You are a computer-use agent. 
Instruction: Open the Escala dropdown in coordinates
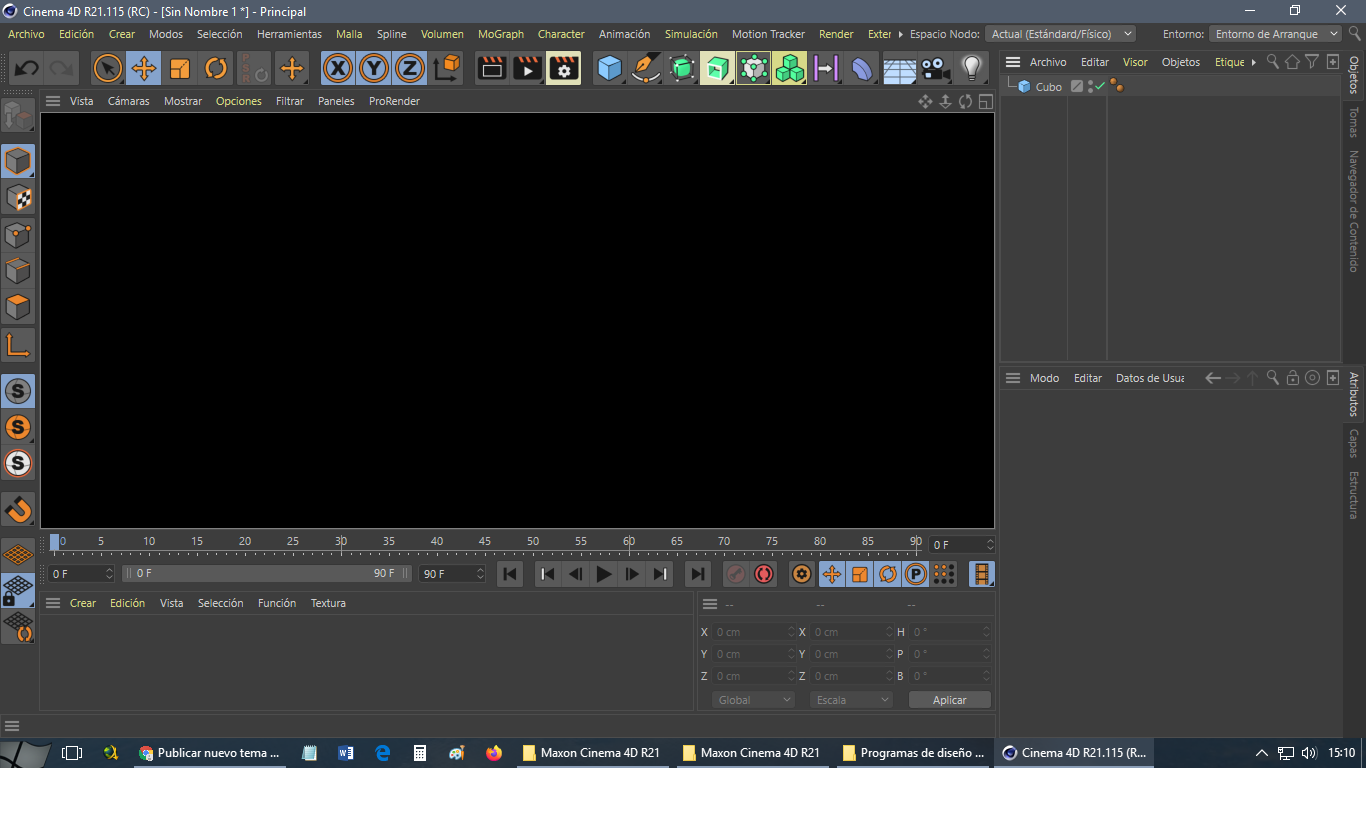(851, 700)
